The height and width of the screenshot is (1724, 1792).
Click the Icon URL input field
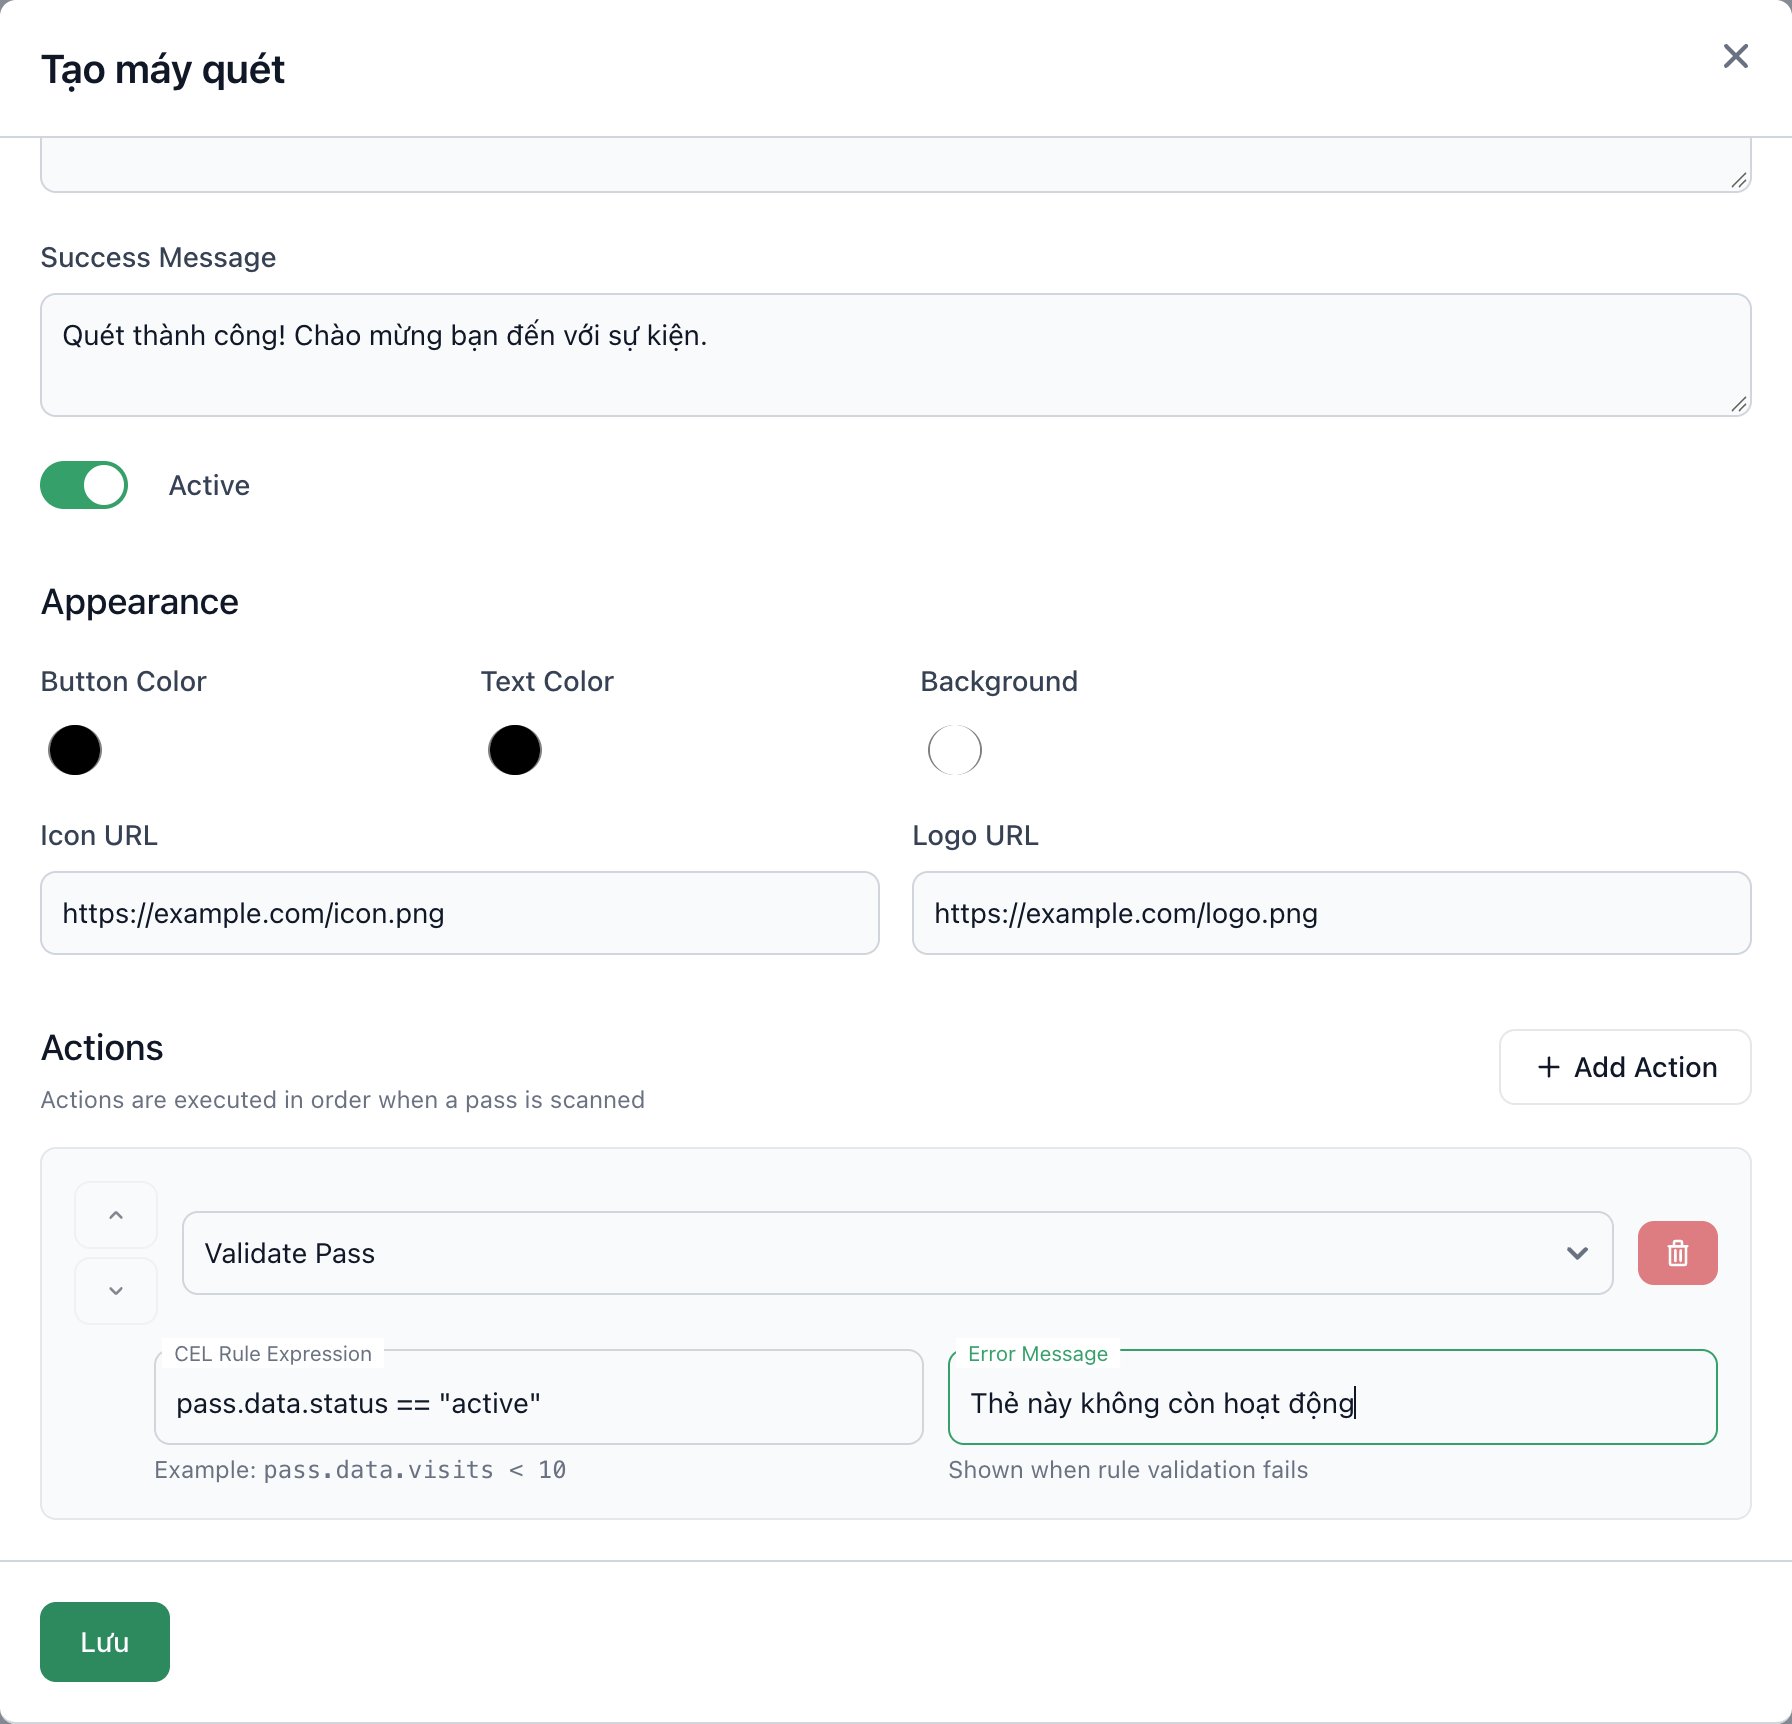[x=460, y=913]
